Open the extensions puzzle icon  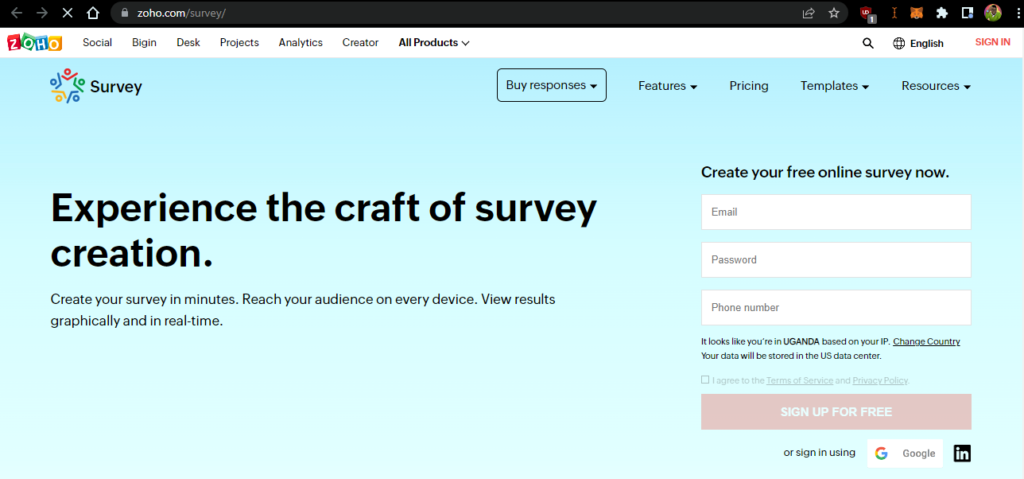pyautogui.click(x=942, y=12)
